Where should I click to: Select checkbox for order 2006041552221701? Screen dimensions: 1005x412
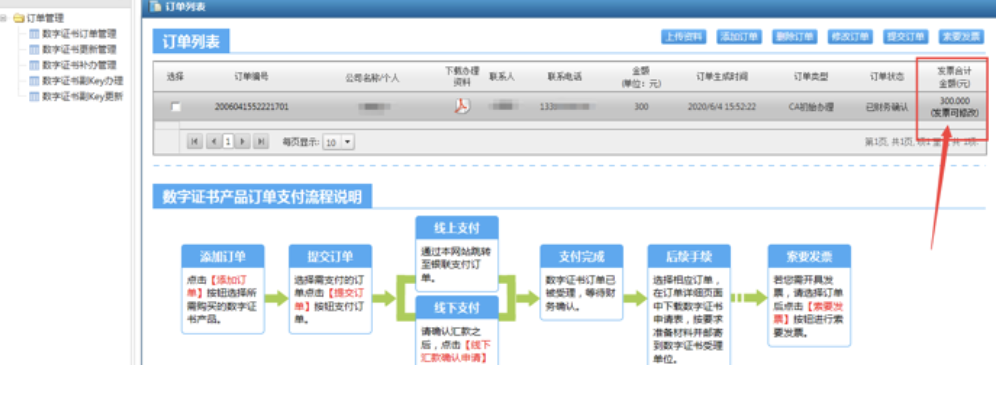pyautogui.click(x=176, y=107)
